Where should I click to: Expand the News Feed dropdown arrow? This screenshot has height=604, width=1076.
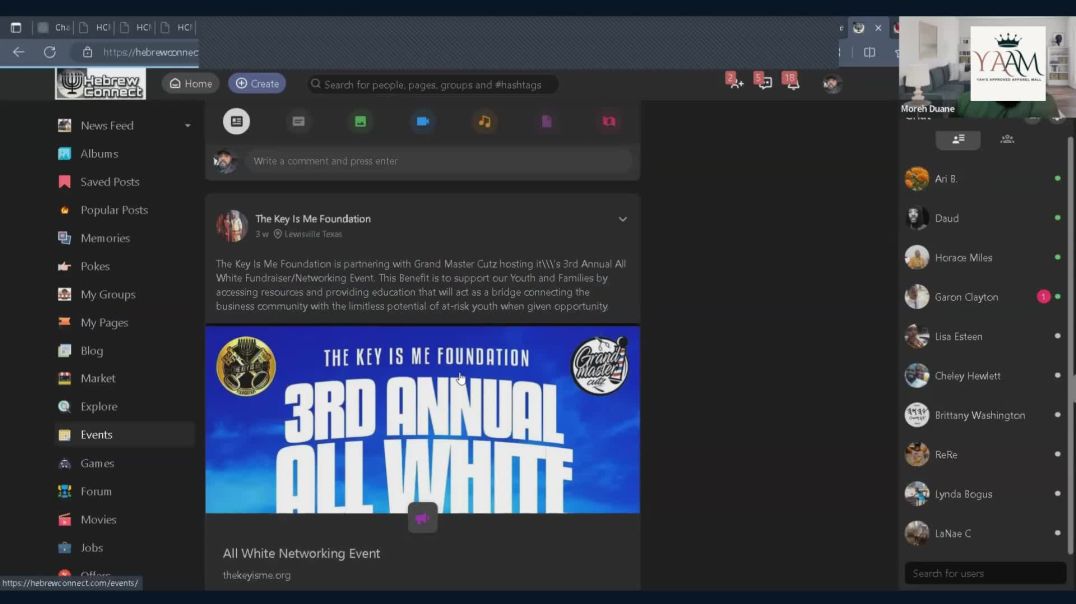pyautogui.click(x=187, y=126)
